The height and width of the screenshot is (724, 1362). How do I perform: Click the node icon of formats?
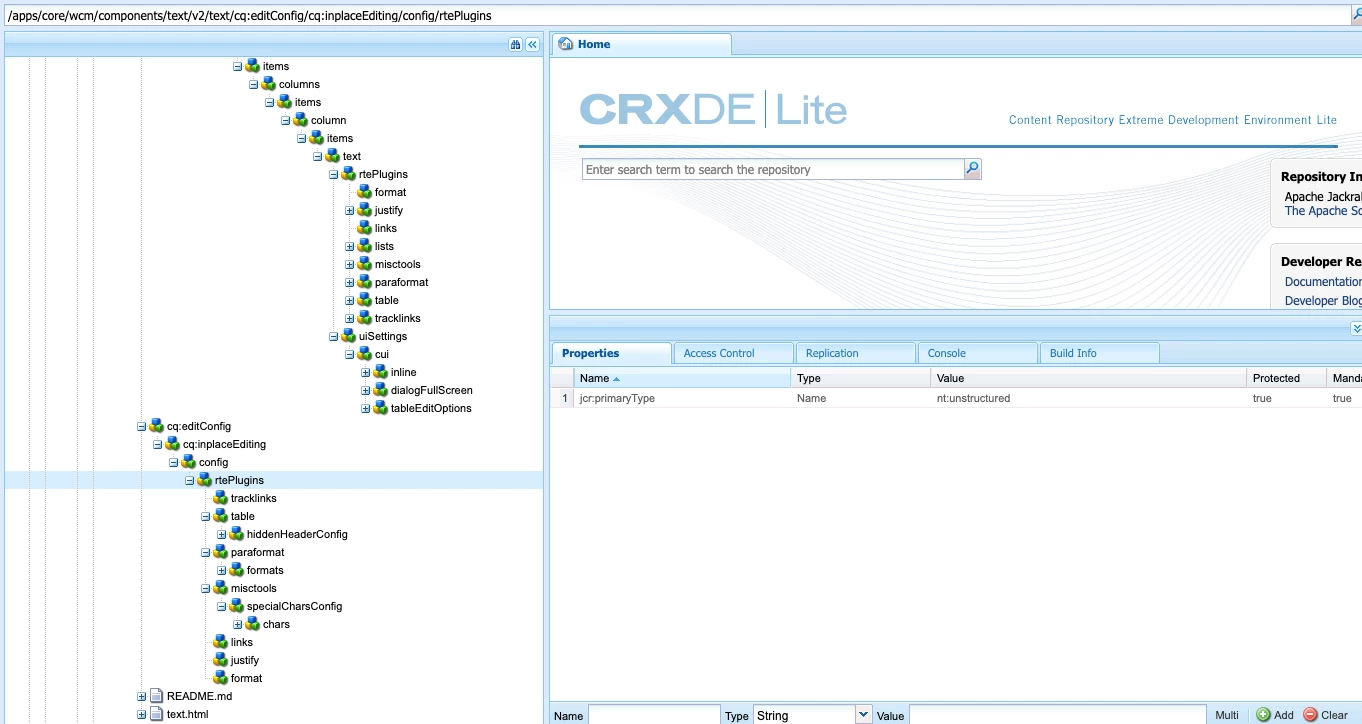(x=236, y=570)
